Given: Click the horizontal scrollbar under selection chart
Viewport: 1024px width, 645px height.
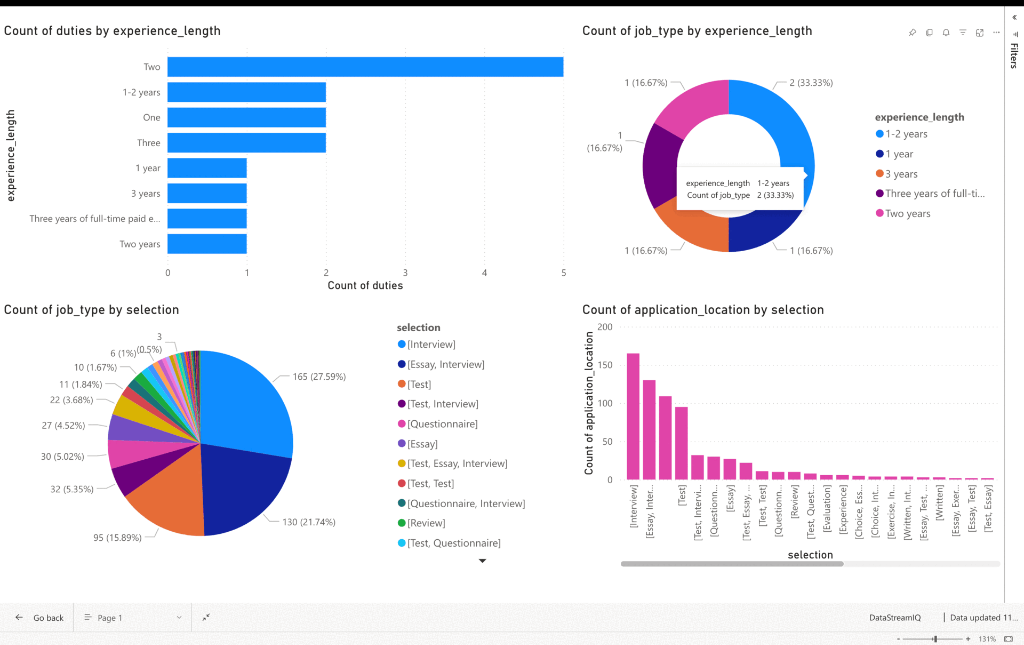Looking at the screenshot, I should tap(732, 564).
